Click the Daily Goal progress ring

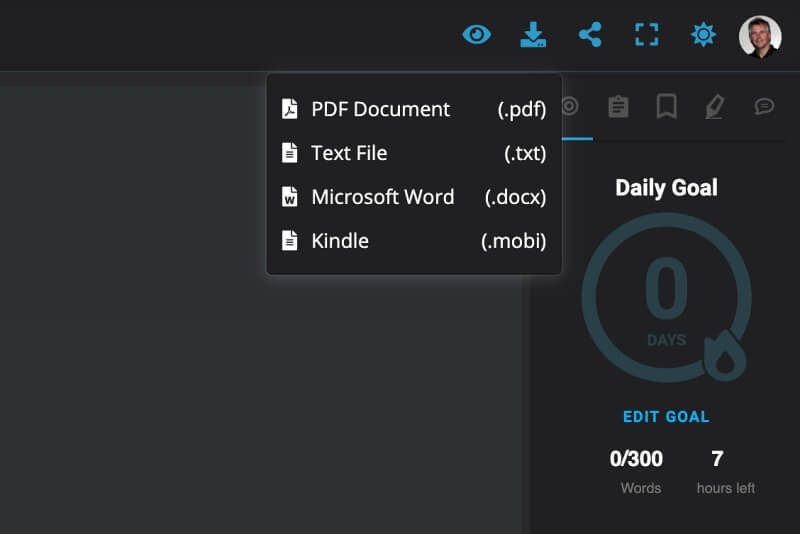[x=666, y=297]
